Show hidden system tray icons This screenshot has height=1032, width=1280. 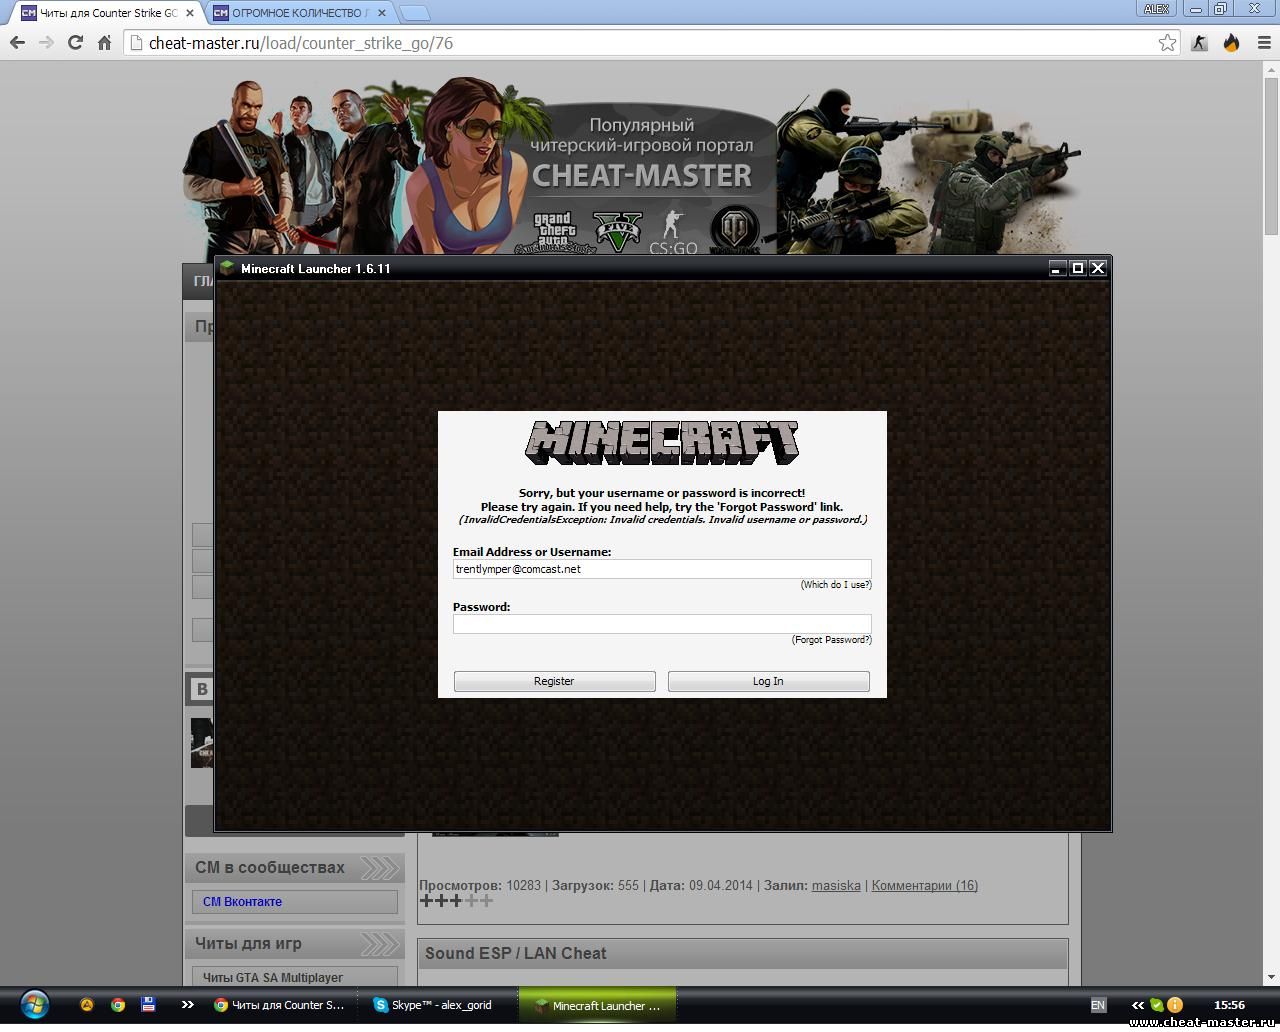pos(1137,1005)
